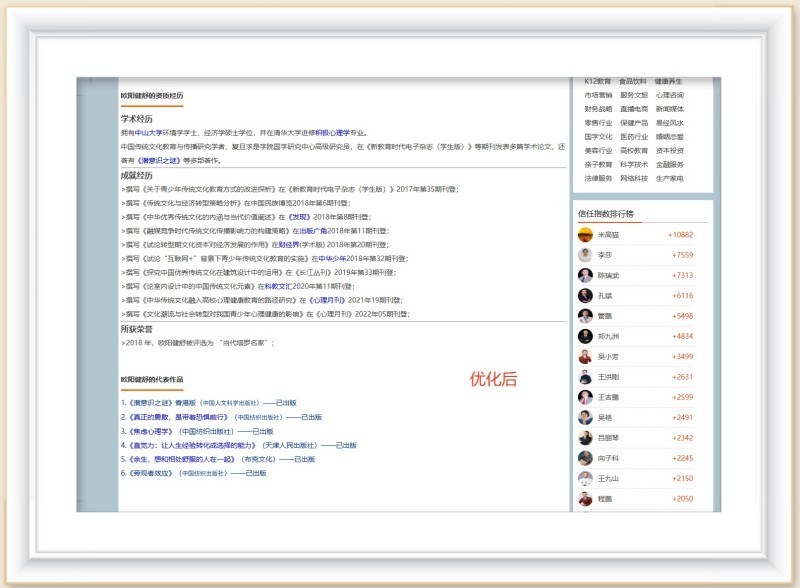Select 孔斌's avatar picture
The width and height of the screenshot is (800, 588).
[x=585, y=296]
